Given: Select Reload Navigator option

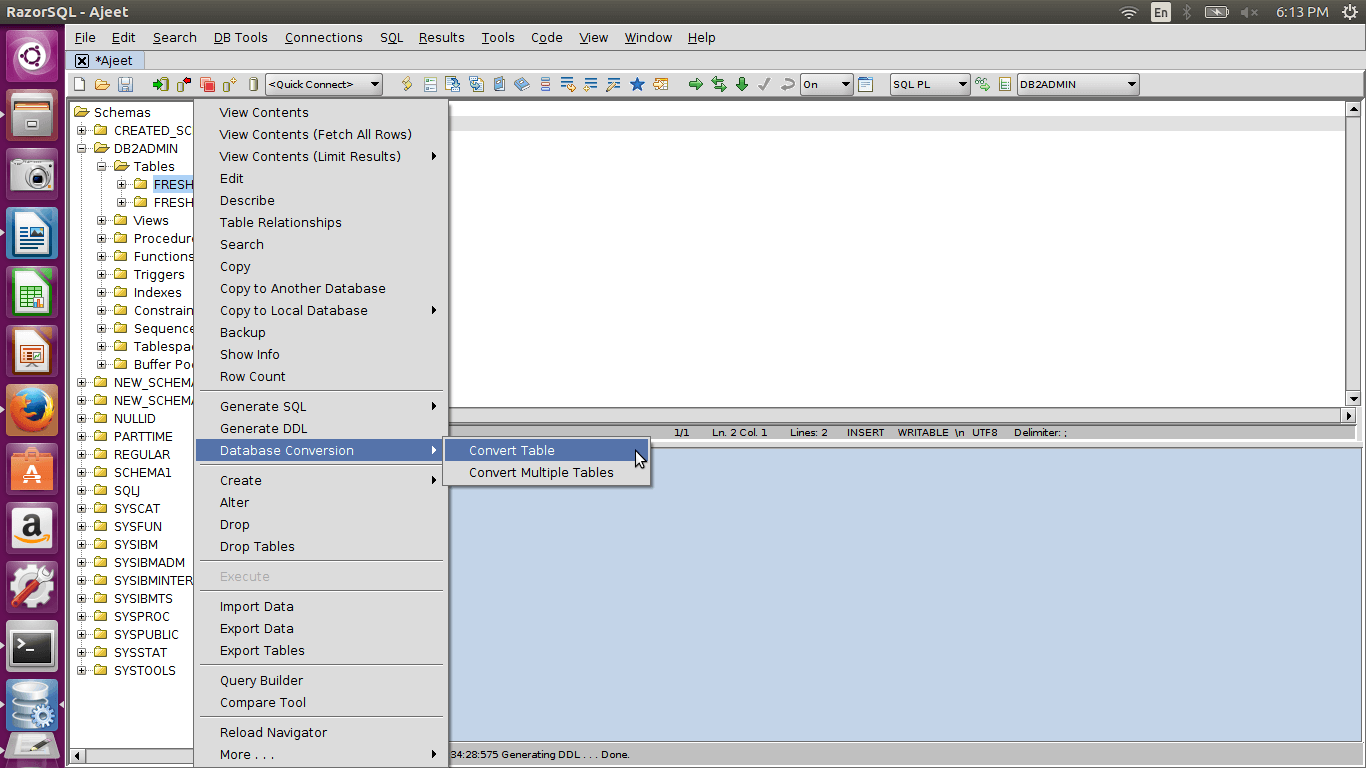Looking at the screenshot, I should point(320,732).
